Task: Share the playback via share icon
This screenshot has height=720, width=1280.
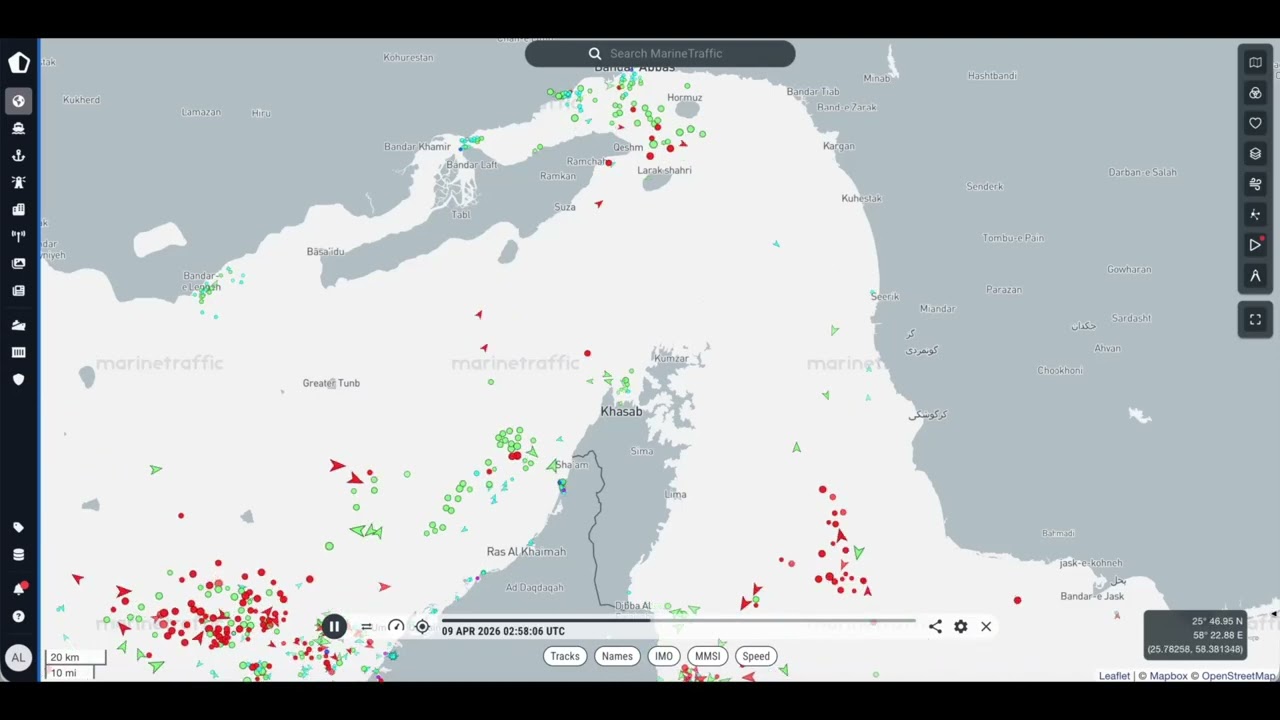Action: [x=935, y=627]
